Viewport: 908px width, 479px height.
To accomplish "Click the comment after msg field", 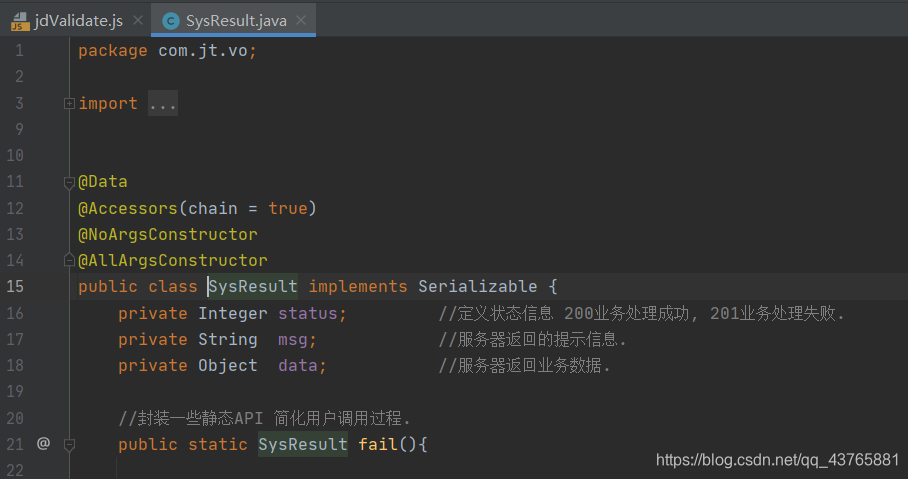I will pyautogui.click(x=532, y=339).
